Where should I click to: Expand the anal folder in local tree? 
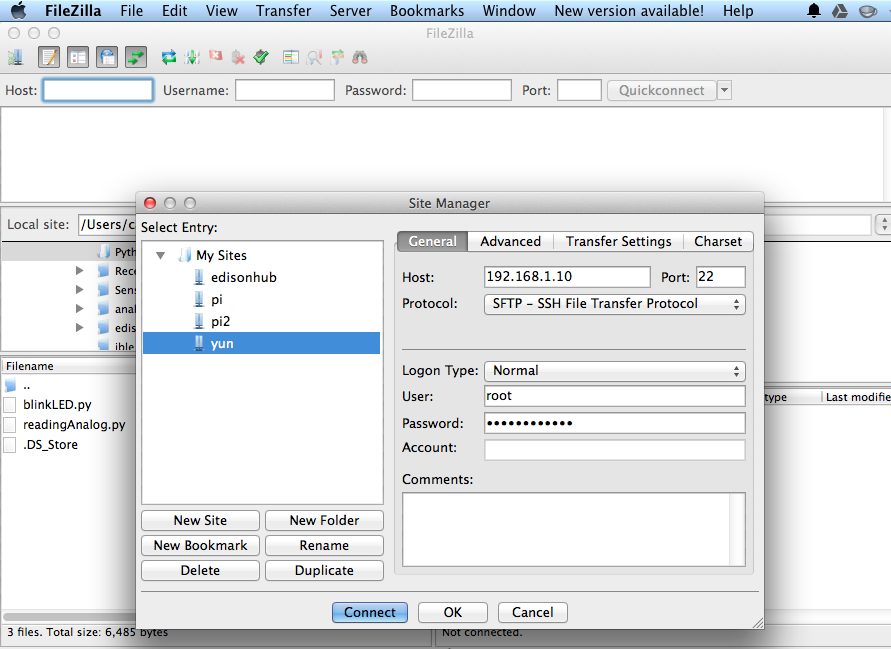point(80,309)
